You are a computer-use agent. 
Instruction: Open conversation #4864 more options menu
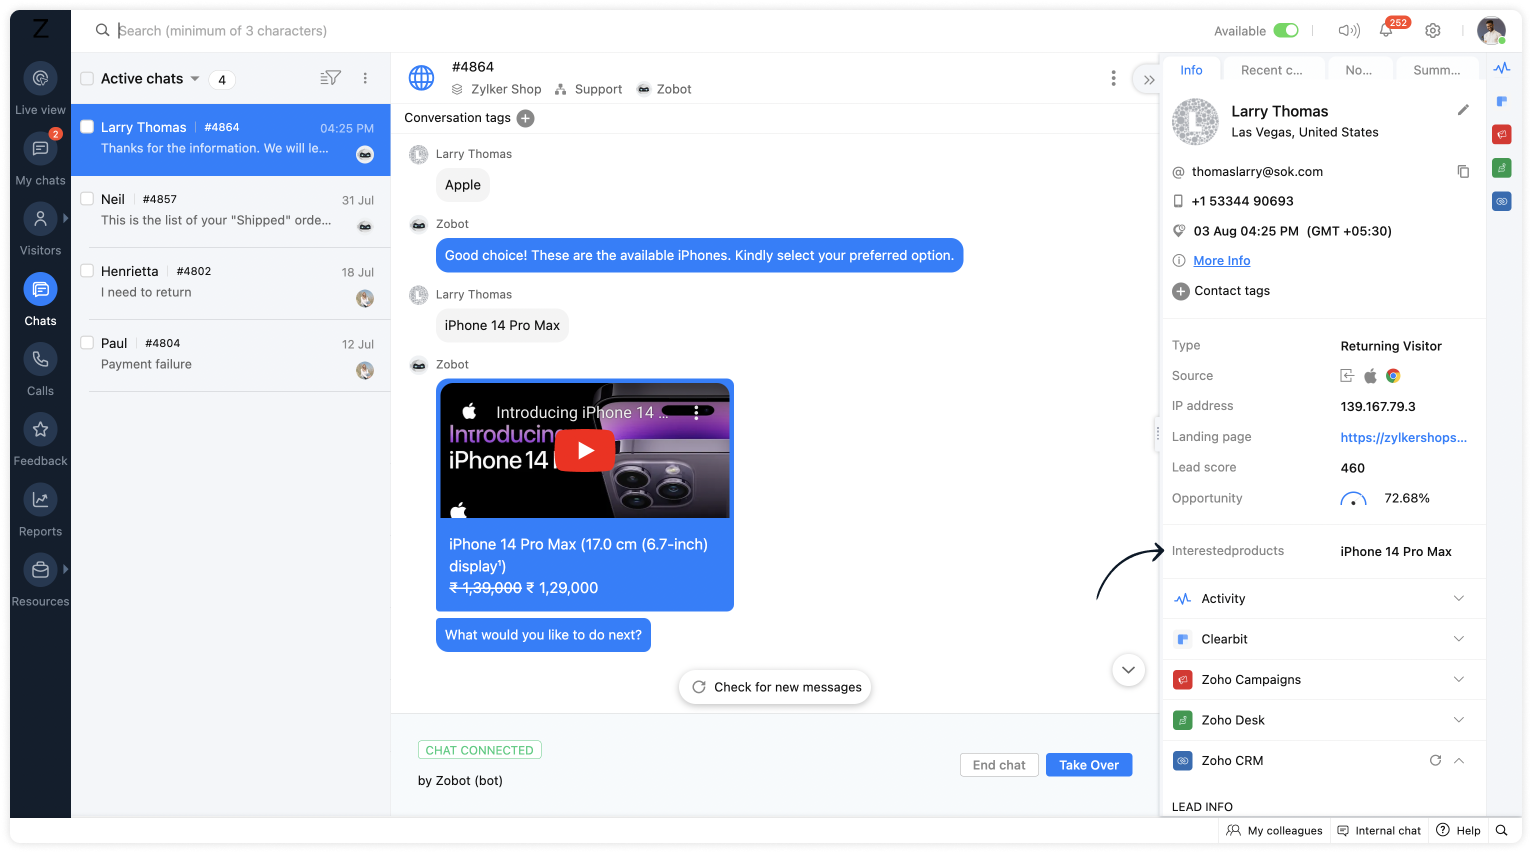pos(1113,78)
